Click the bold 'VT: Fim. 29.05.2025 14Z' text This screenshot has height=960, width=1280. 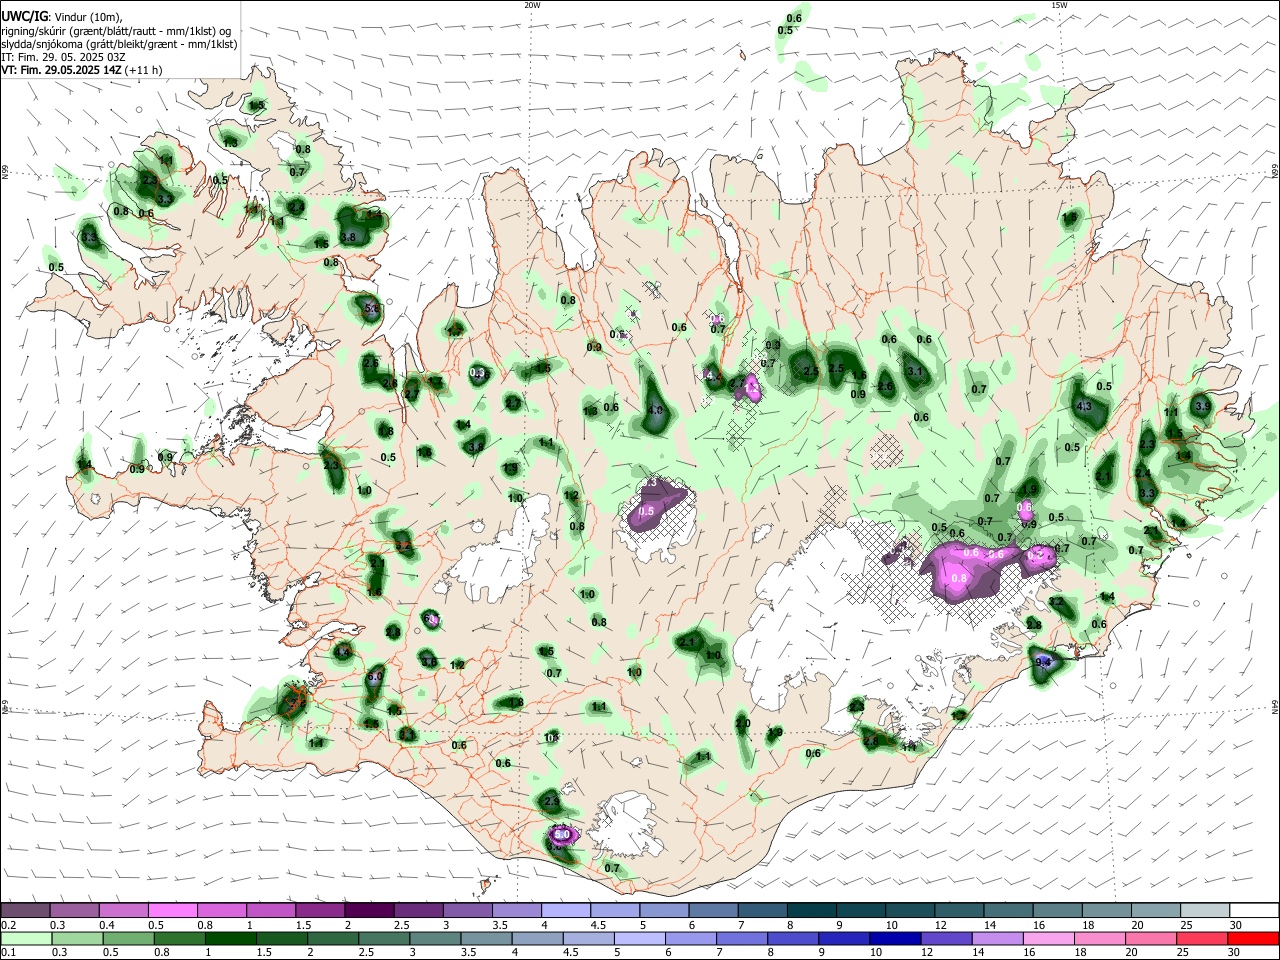click(62, 70)
